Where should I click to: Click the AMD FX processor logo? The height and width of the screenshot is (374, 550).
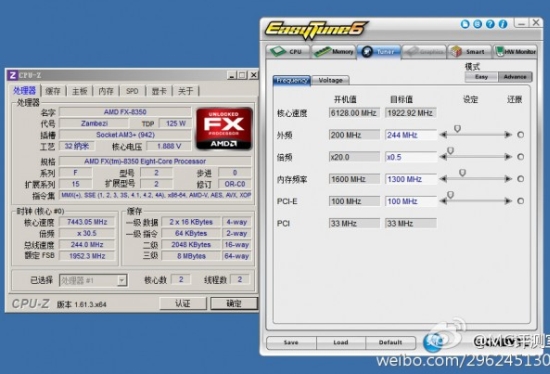[224, 129]
